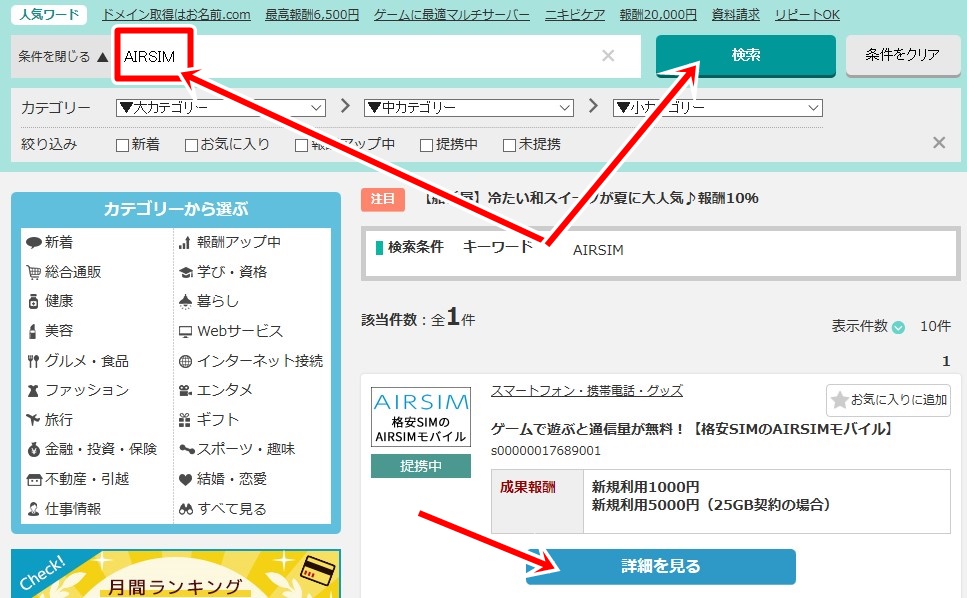Open the スマートフォン・携帯電話・グッズ category link
This screenshot has height=598, width=967.
(586, 391)
